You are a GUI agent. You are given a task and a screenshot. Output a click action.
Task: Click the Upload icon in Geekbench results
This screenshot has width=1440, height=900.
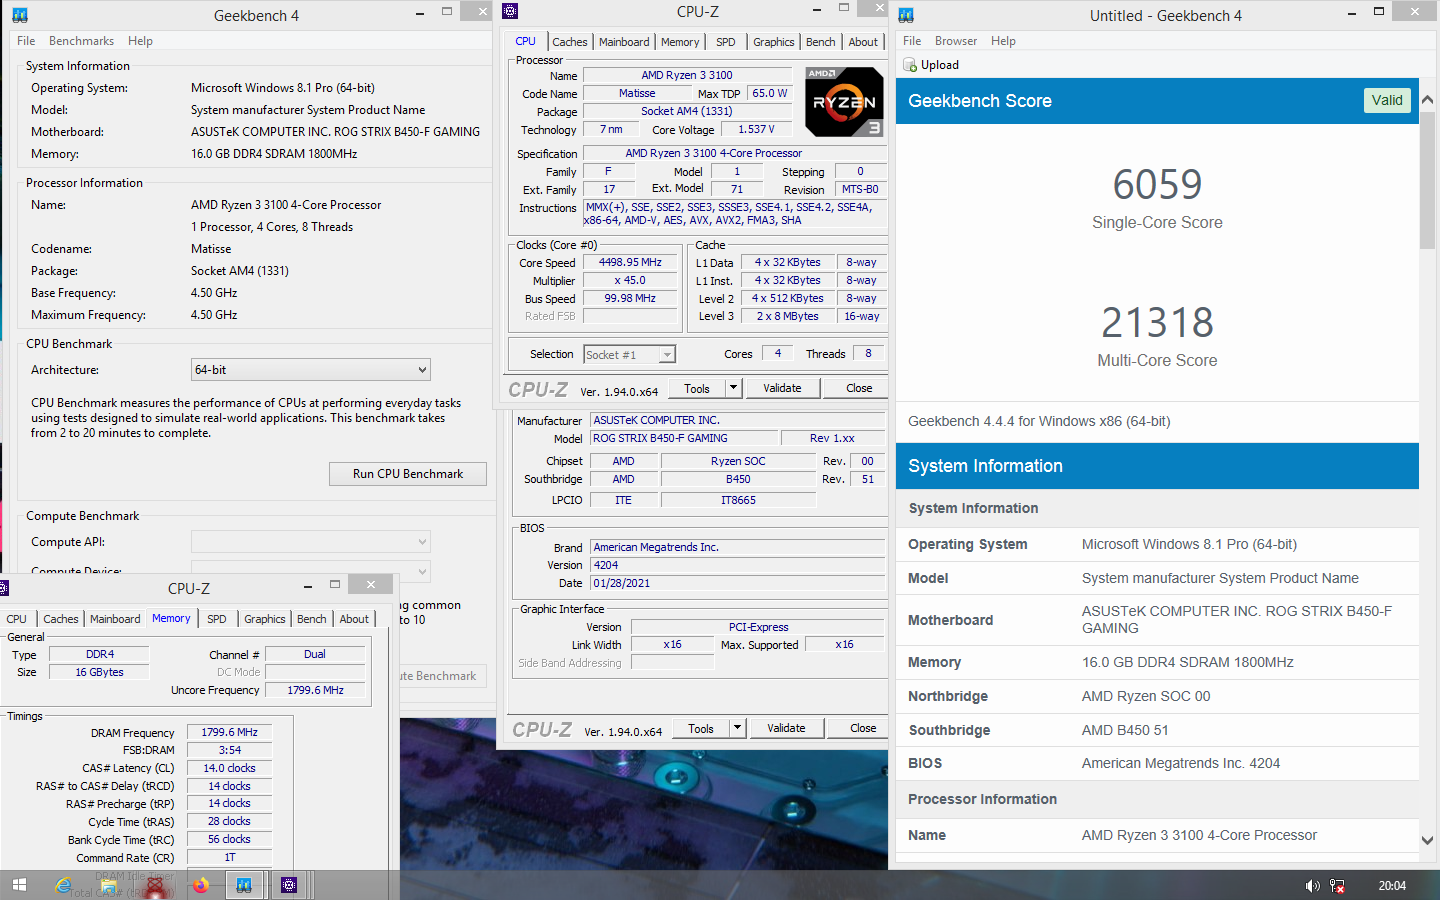[x=910, y=65]
